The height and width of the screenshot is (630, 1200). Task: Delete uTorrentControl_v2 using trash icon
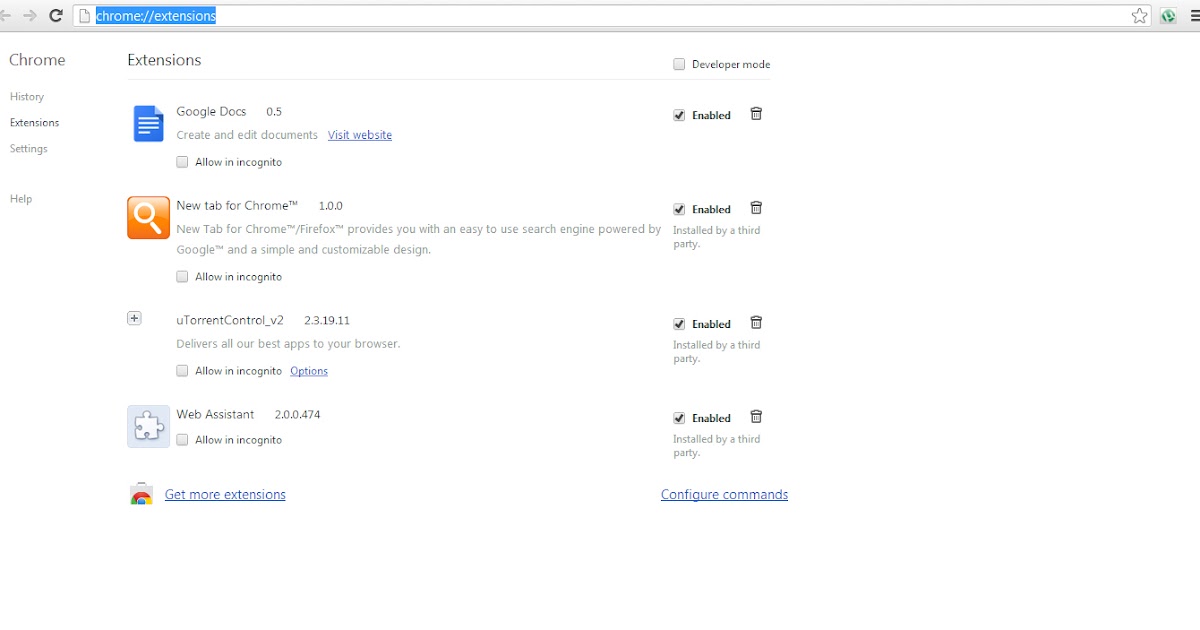point(756,322)
